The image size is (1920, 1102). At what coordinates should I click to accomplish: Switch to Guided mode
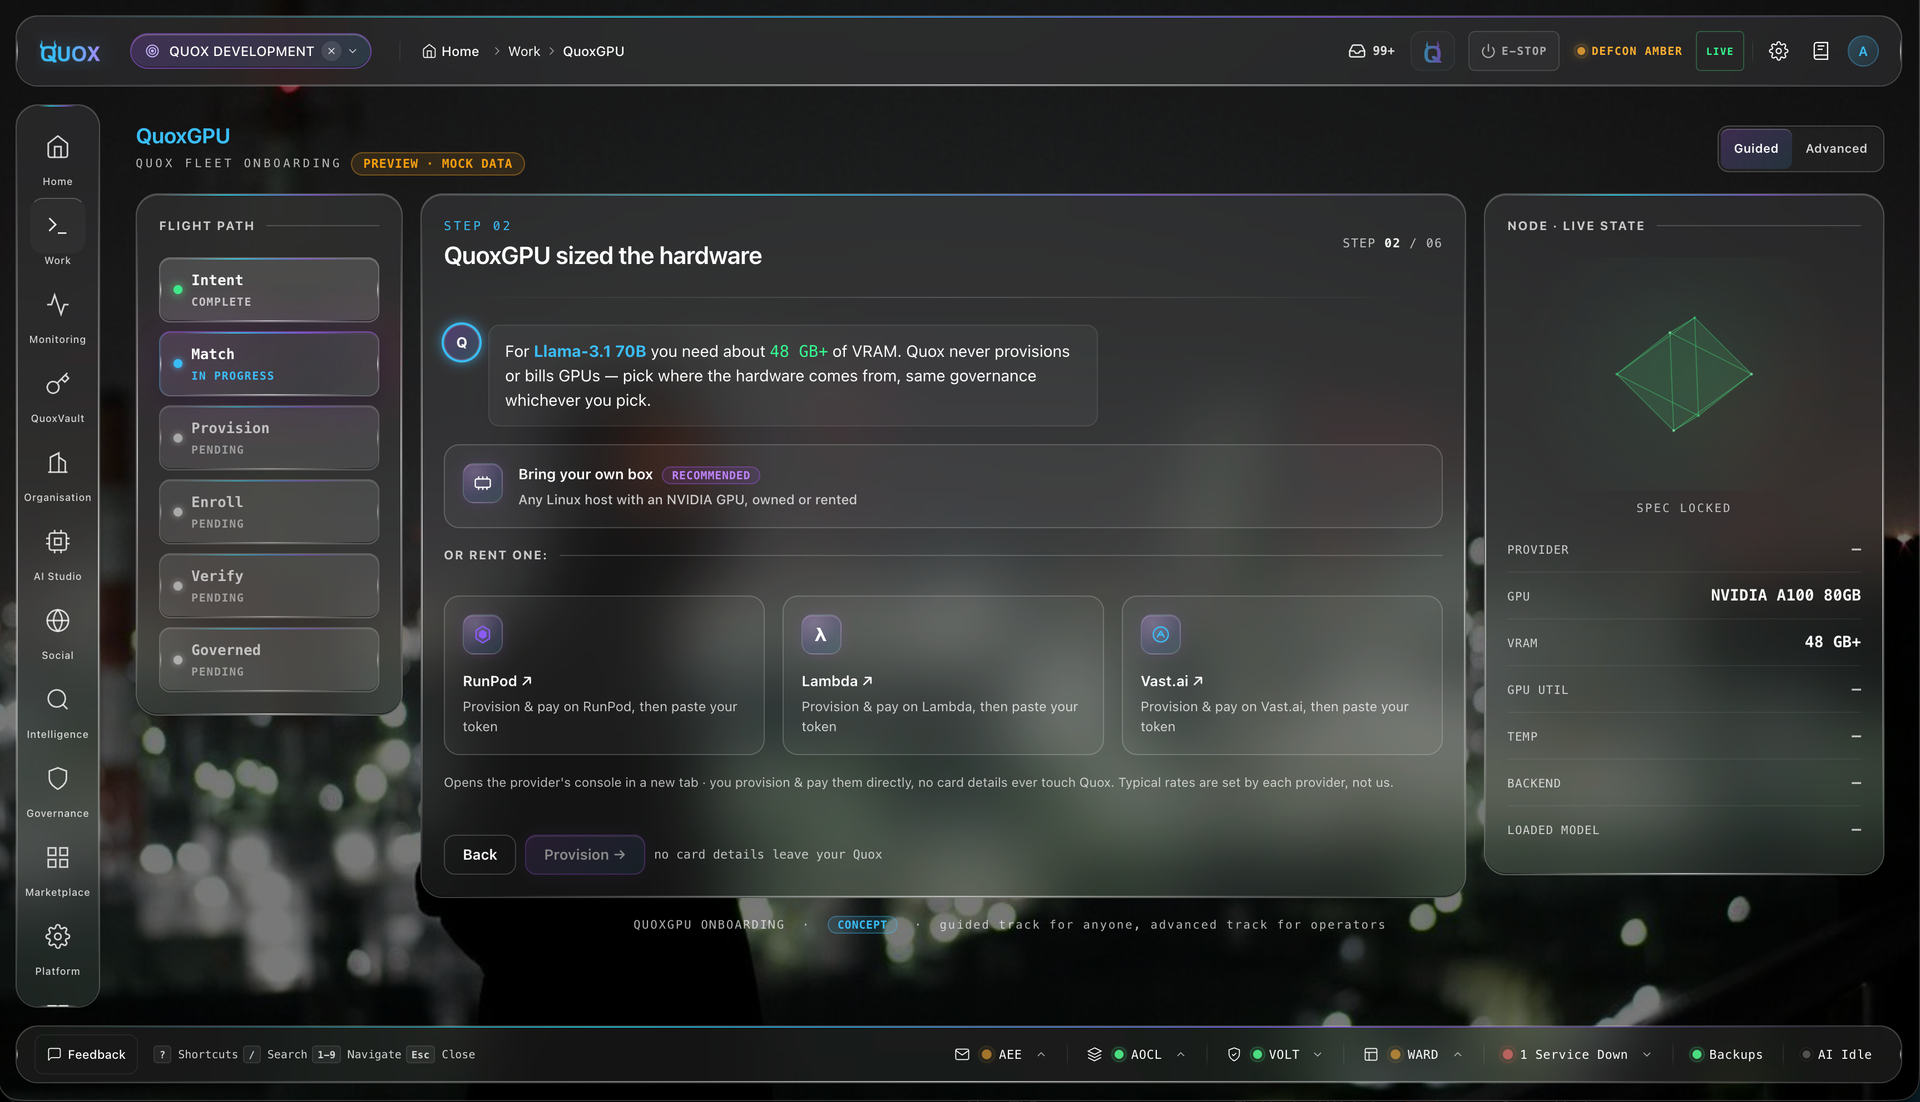point(1755,149)
